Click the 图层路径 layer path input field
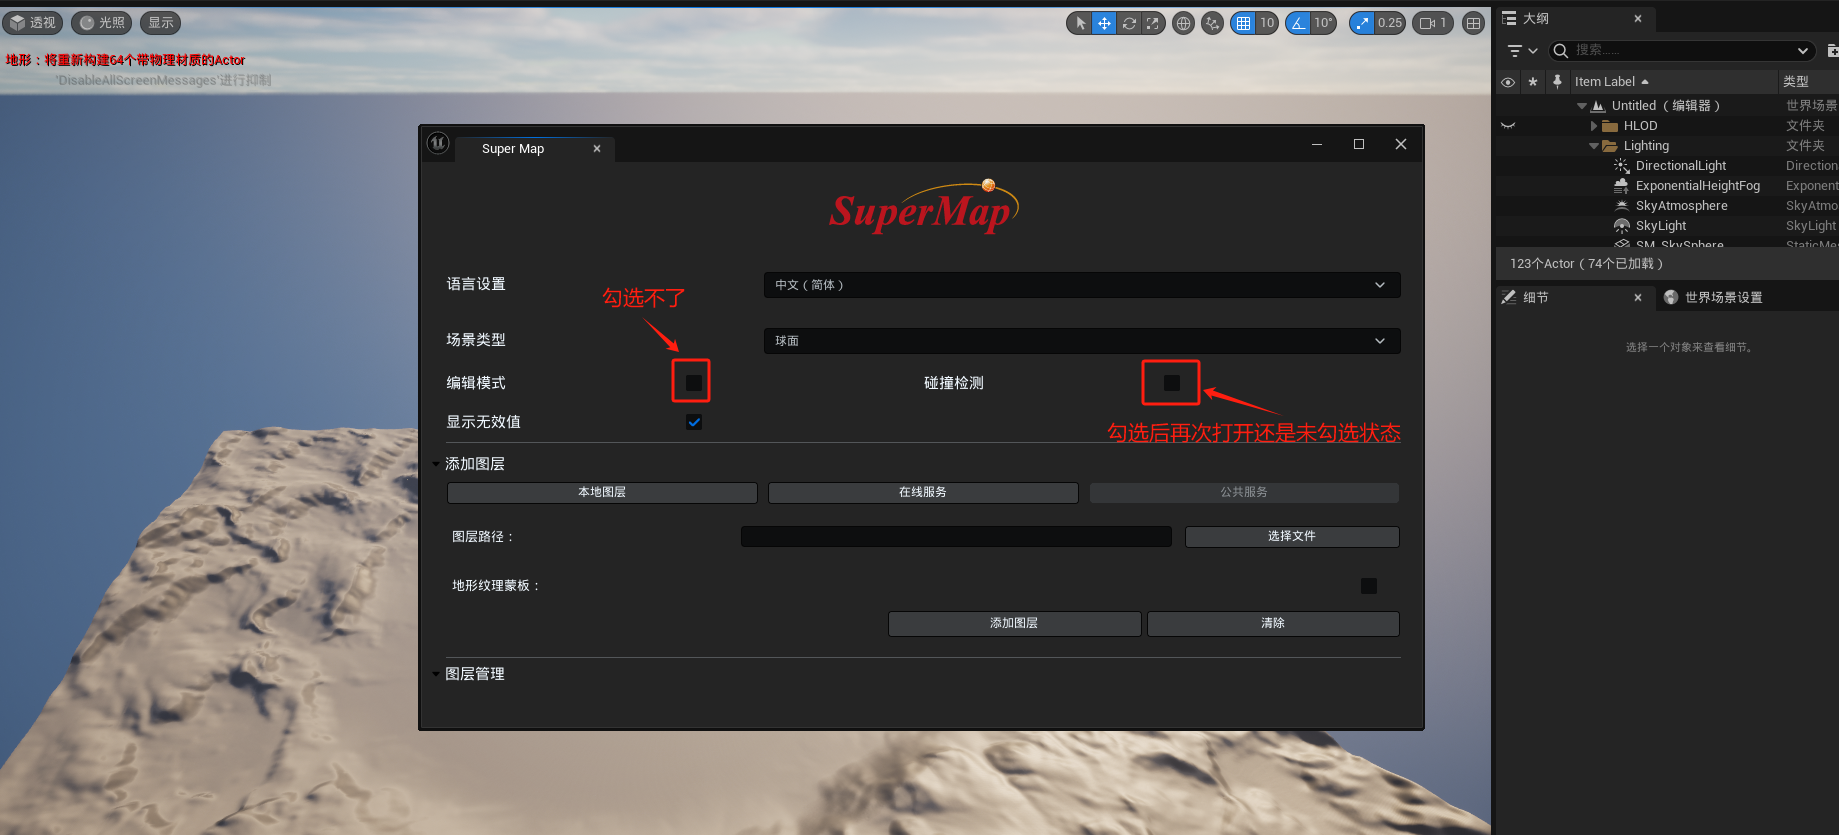Screen dimensions: 1839x835 (956, 537)
